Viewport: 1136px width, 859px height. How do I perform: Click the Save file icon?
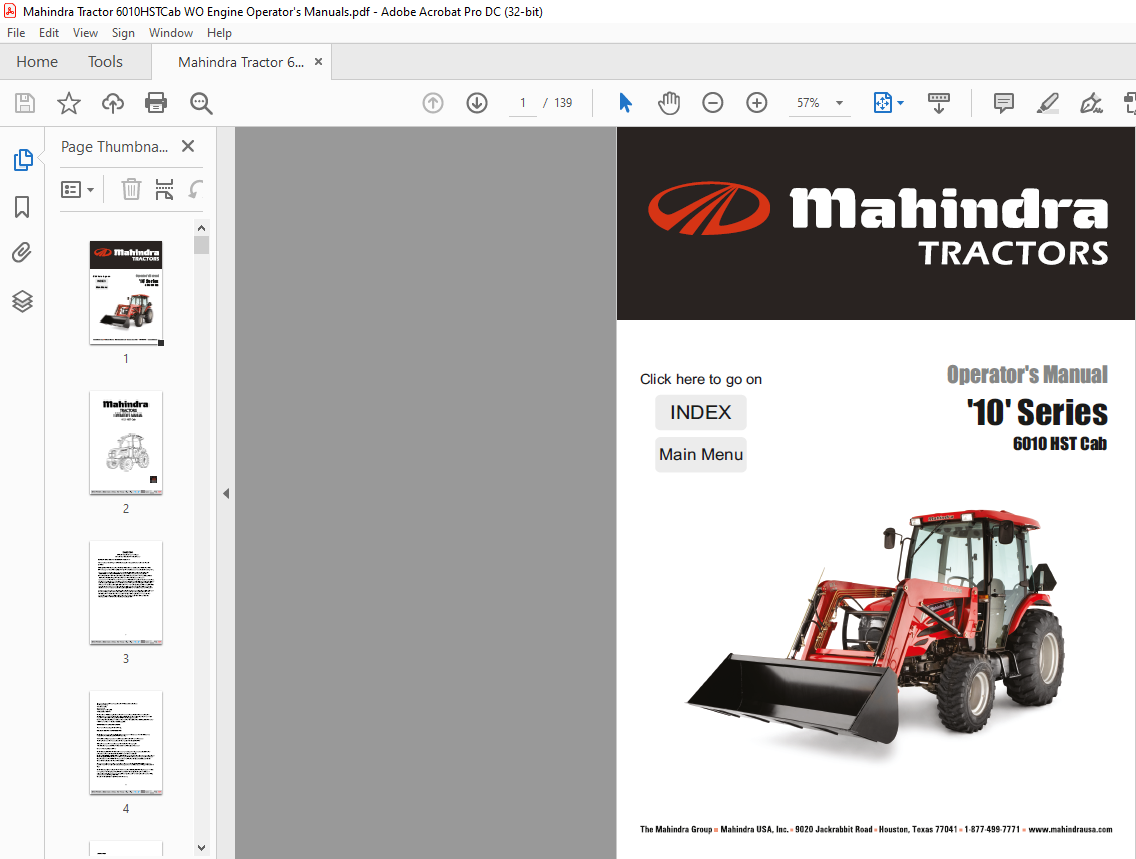coord(25,103)
